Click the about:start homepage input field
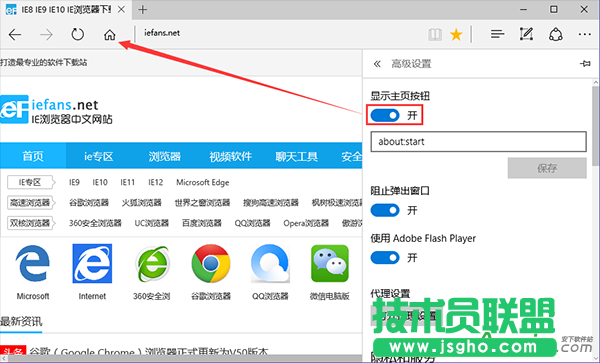Image resolution: width=600 pixels, height=363 pixels. pos(478,142)
